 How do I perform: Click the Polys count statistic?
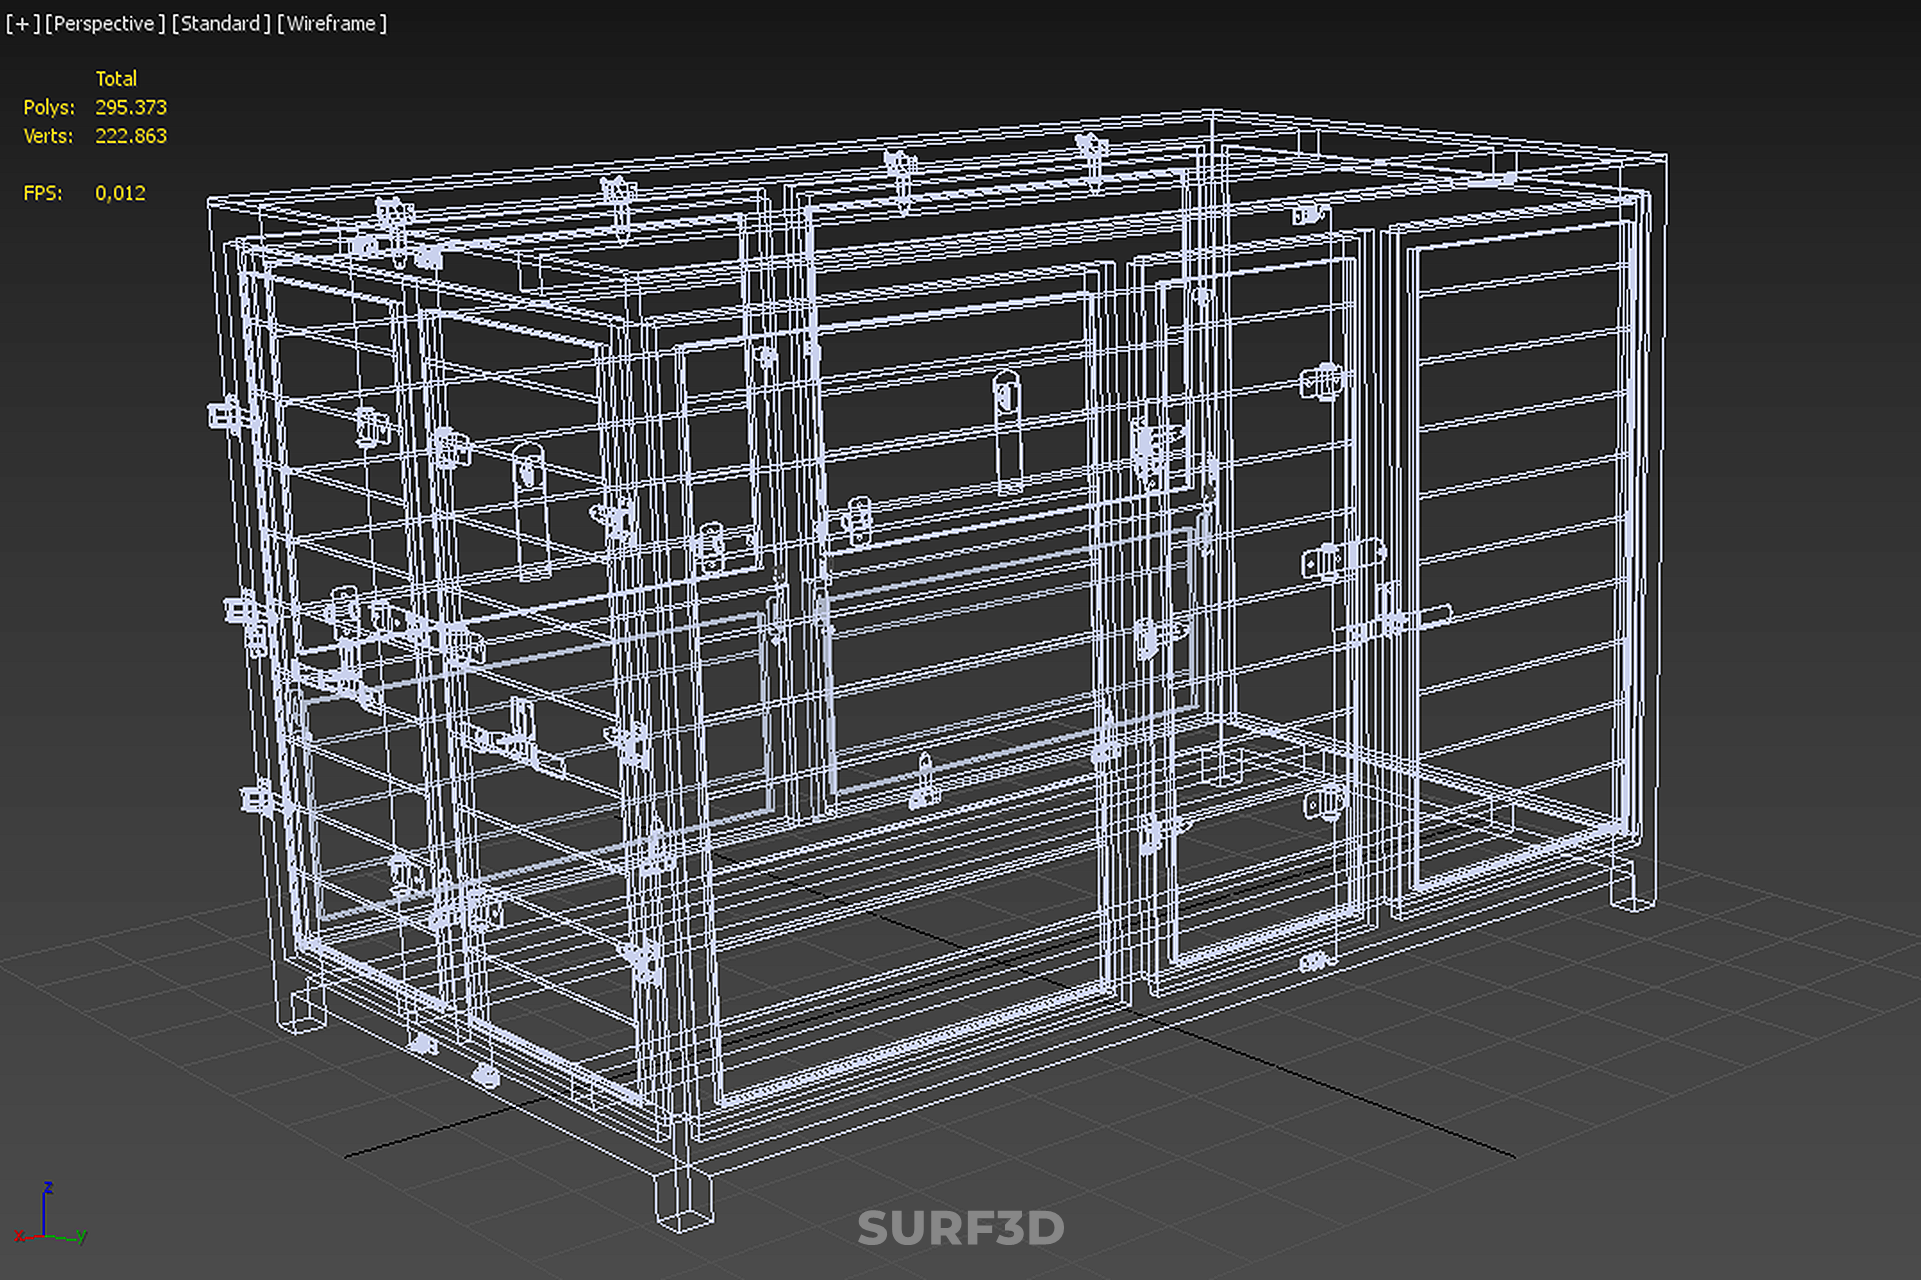(x=130, y=107)
